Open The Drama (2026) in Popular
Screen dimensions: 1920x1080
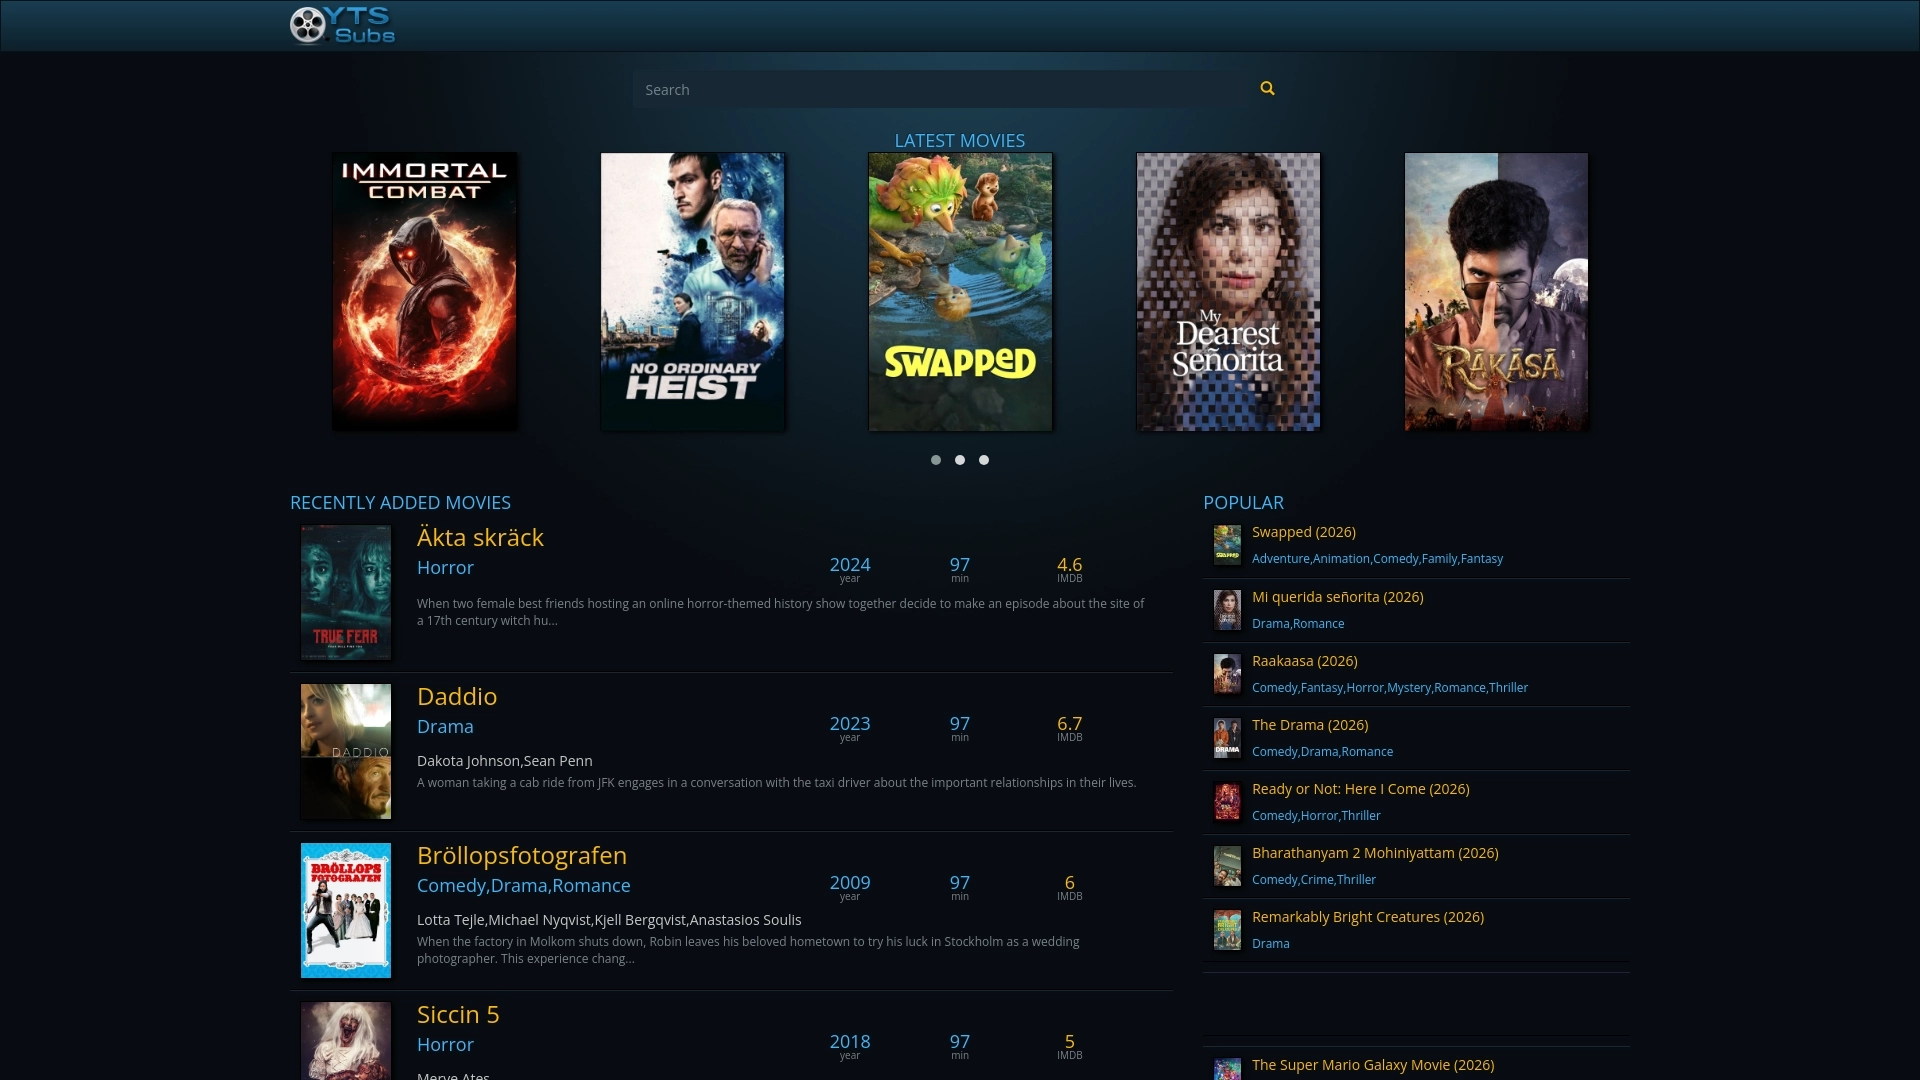(1310, 725)
